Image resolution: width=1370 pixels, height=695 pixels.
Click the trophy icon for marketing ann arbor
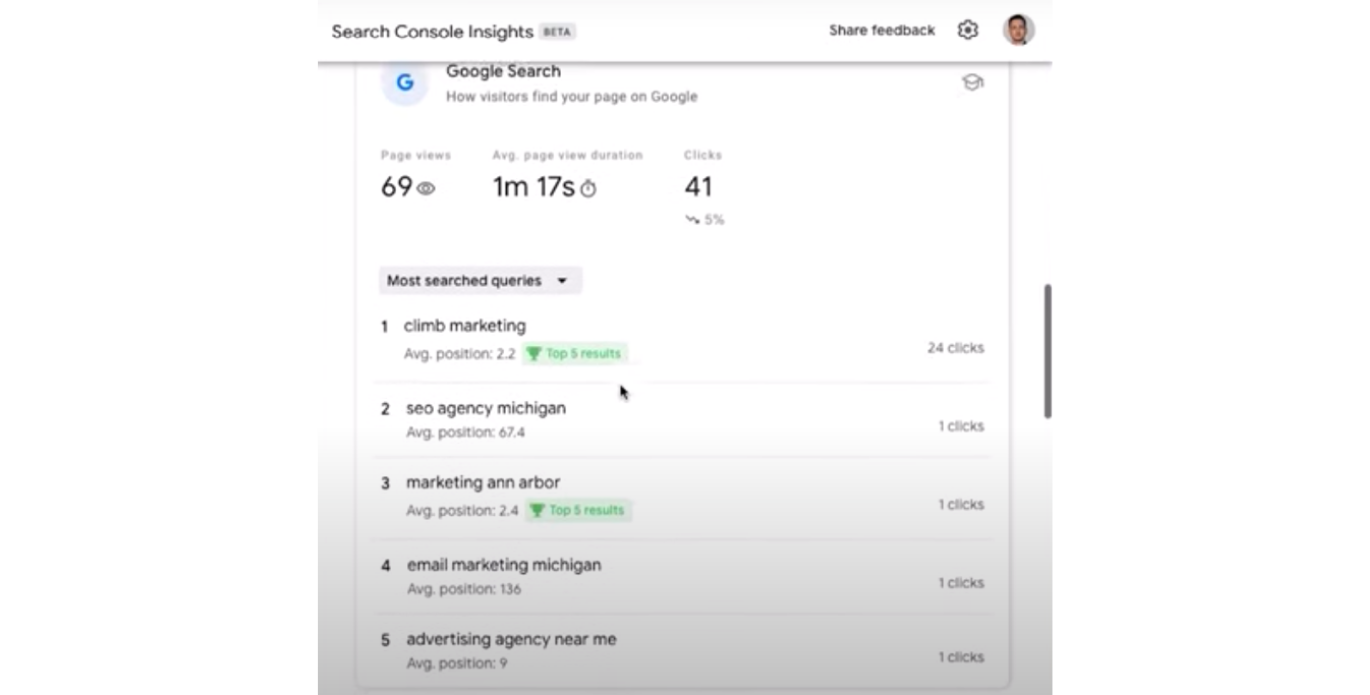click(x=537, y=510)
